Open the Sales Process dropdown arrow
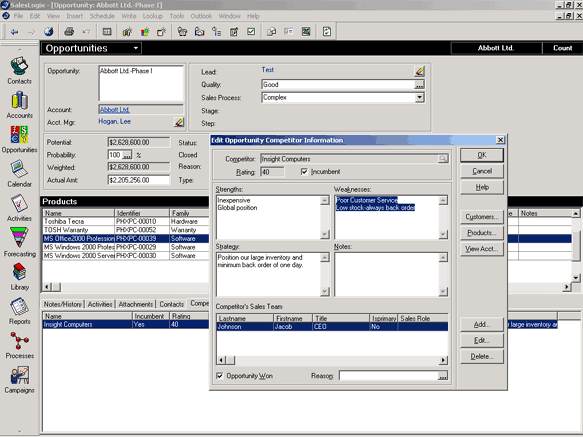Image resolution: width=583 pixels, height=437 pixels. click(419, 97)
